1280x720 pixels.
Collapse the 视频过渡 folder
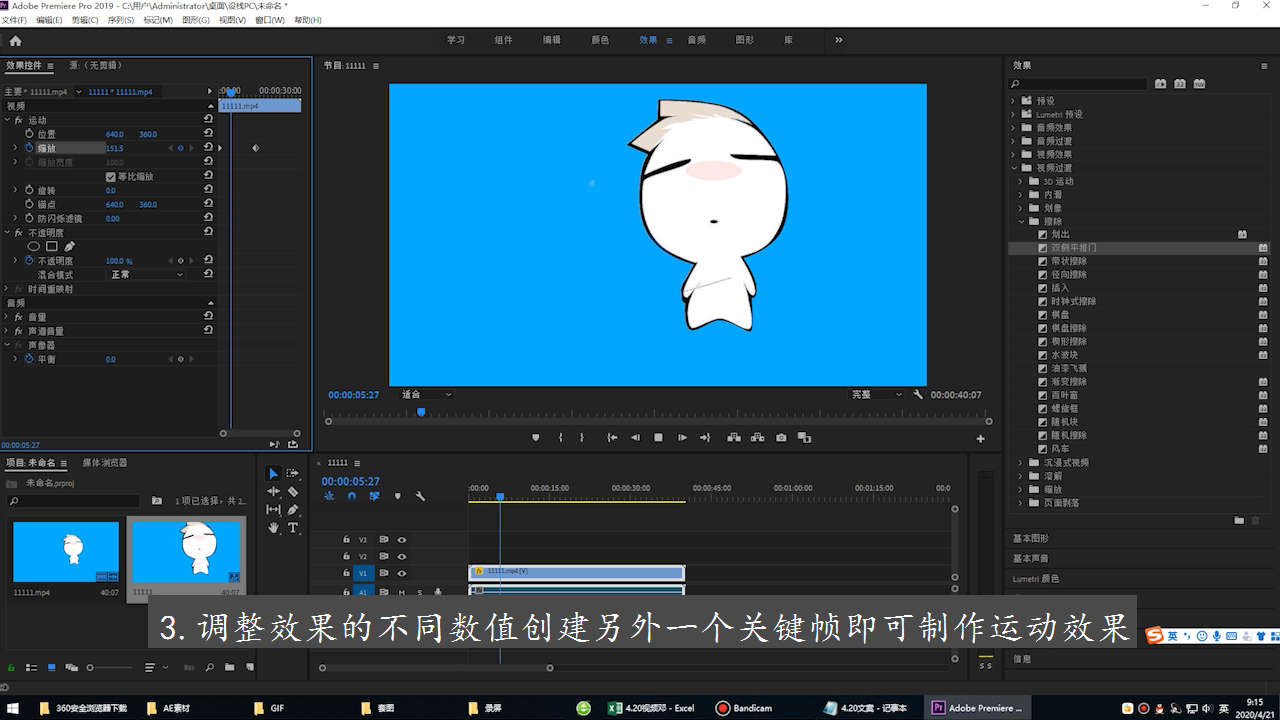pos(1013,168)
